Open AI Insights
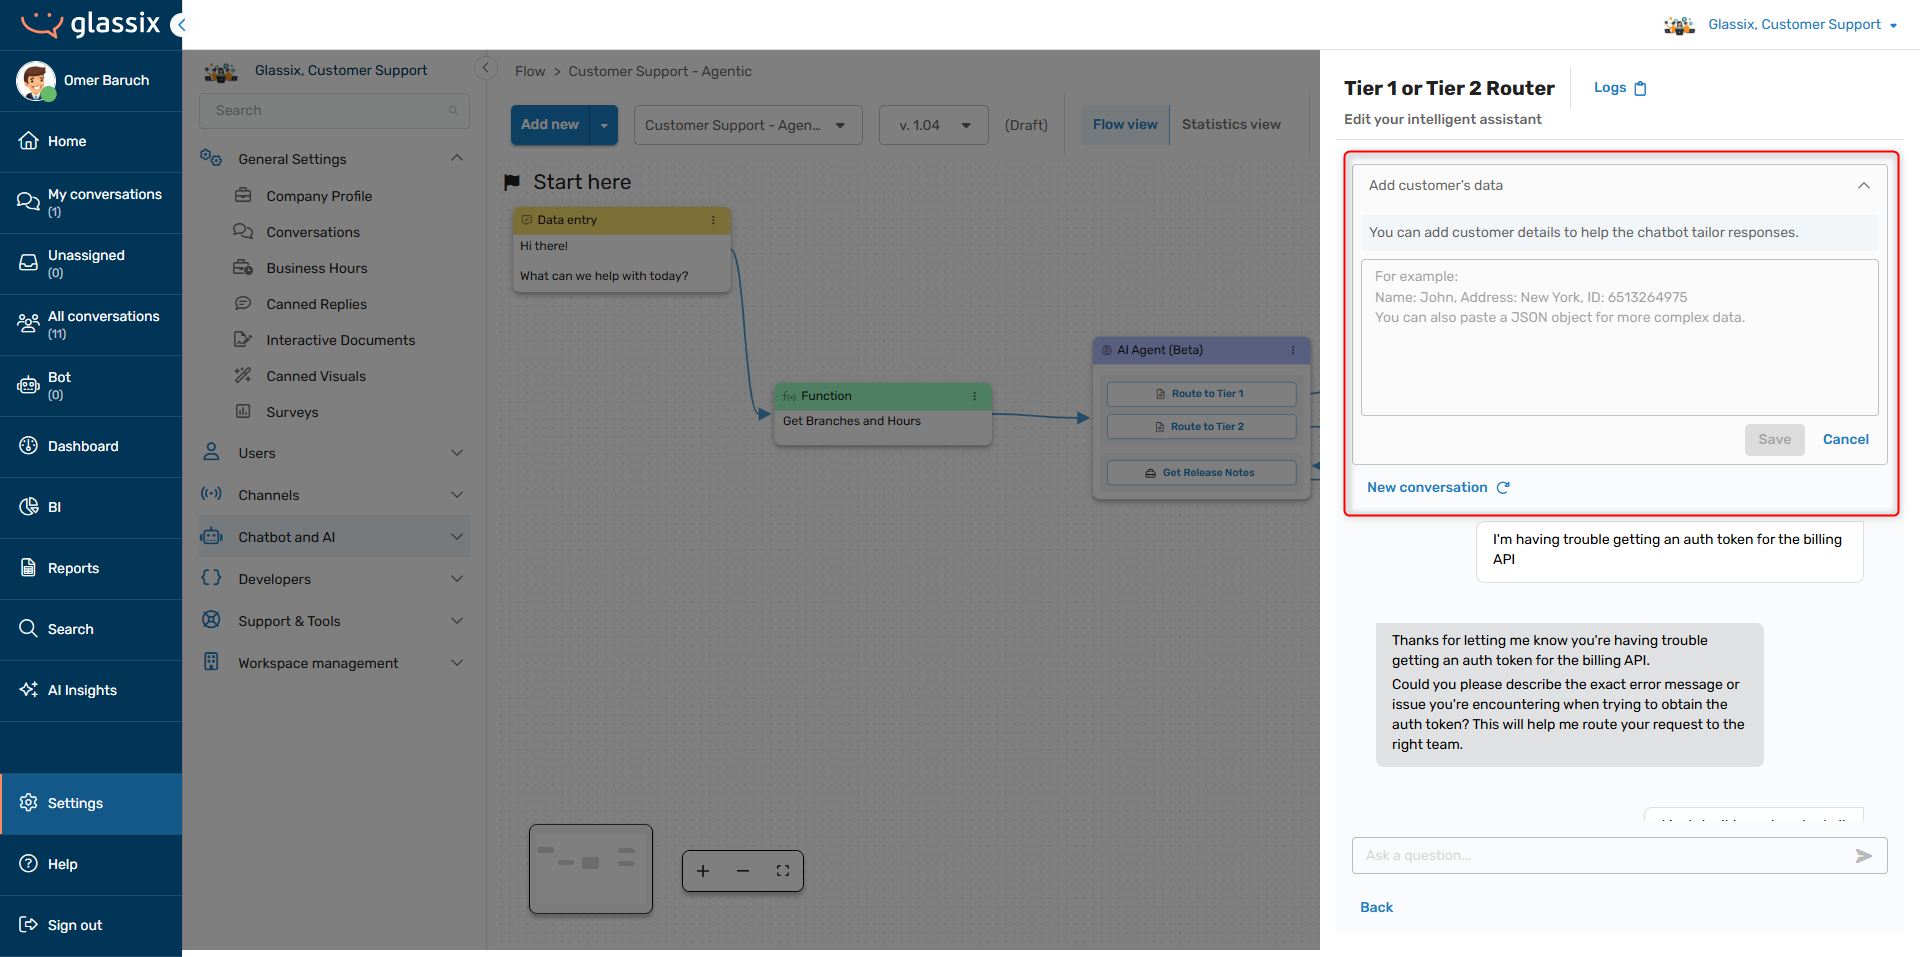The image size is (1920, 957). point(91,690)
